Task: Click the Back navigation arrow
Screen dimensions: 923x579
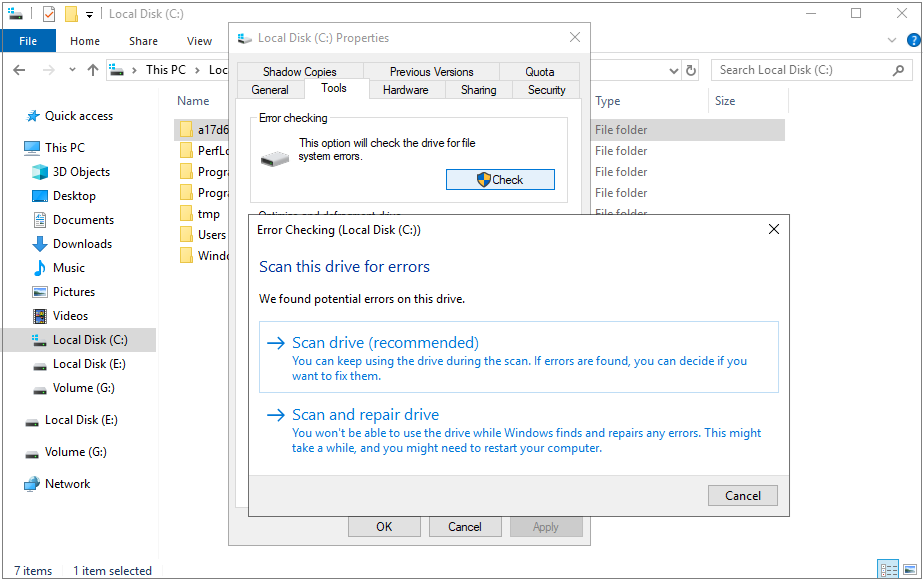Action: (x=19, y=70)
